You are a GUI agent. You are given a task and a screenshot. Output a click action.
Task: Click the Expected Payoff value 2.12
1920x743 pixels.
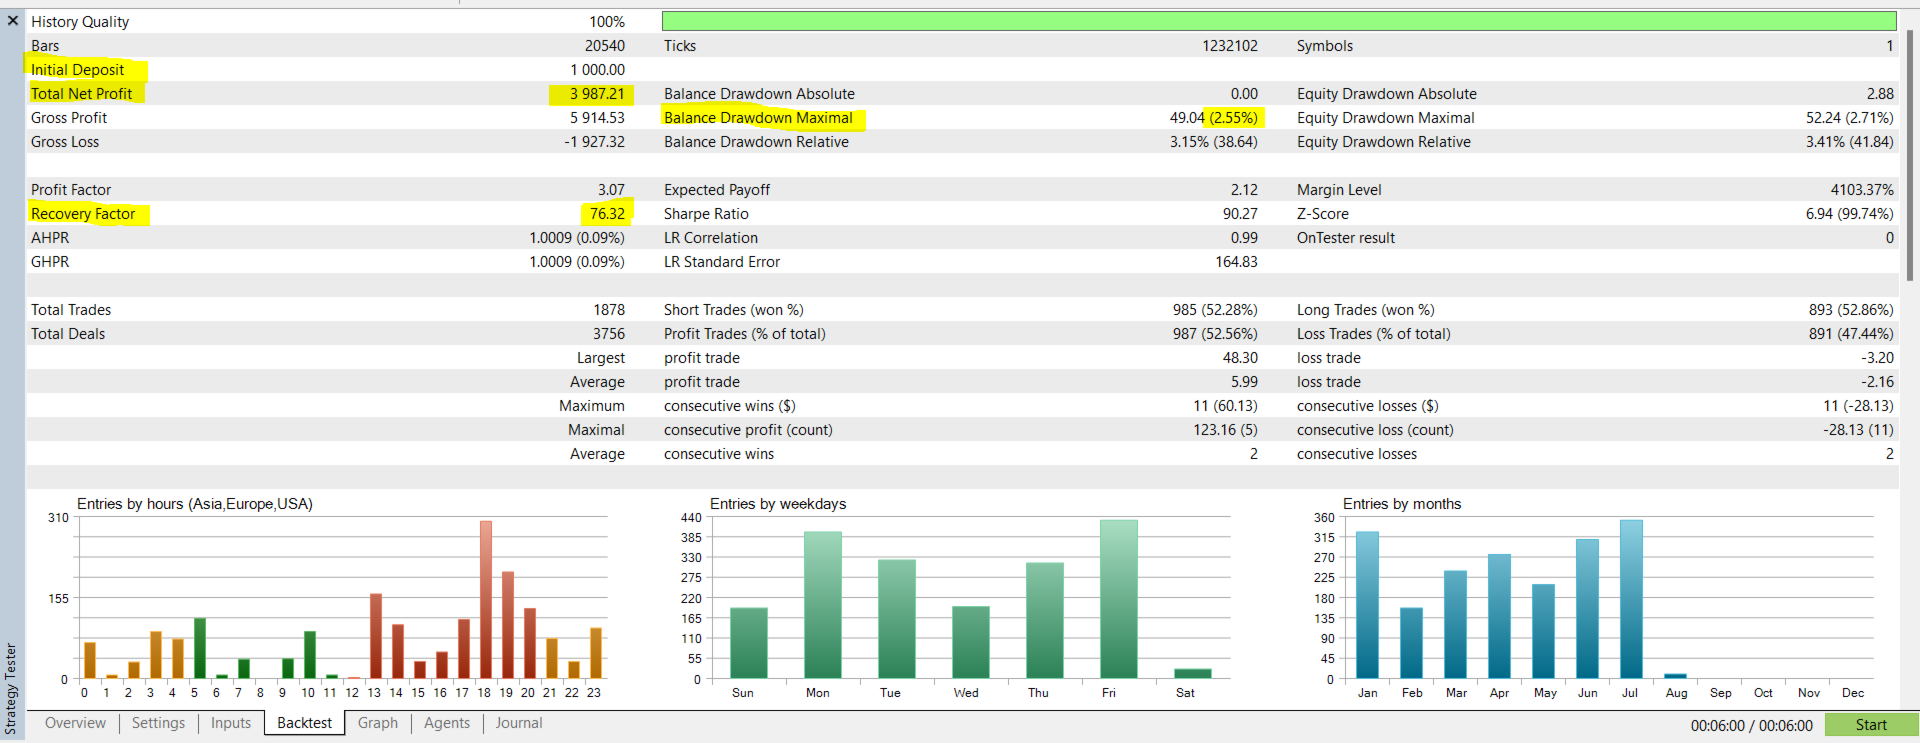tap(1244, 190)
